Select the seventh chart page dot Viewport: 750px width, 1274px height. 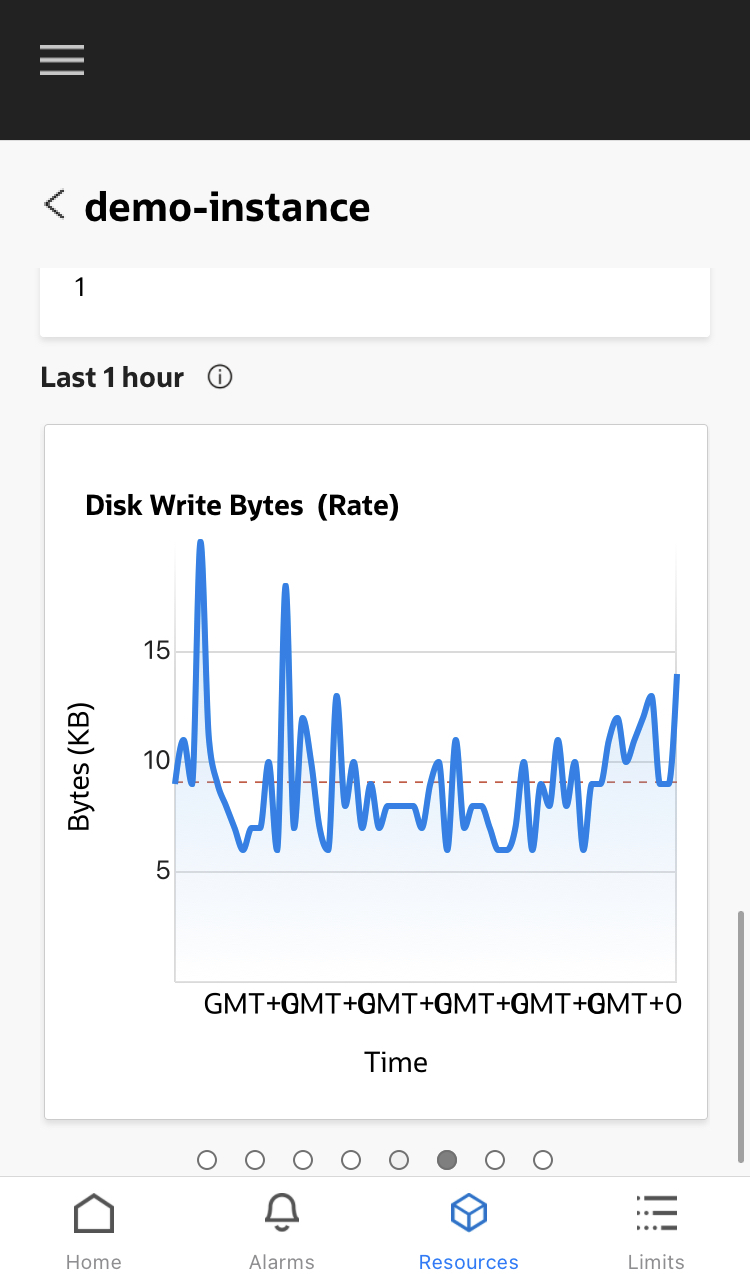point(495,1160)
